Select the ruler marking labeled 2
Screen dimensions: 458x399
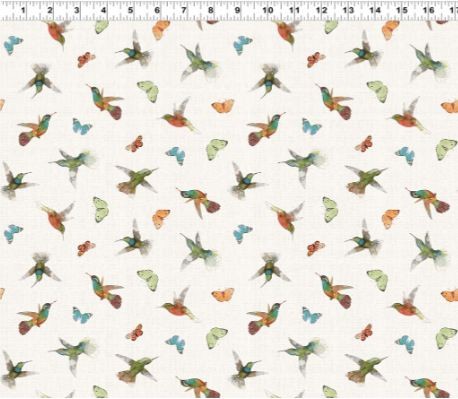[x=50, y=10]
